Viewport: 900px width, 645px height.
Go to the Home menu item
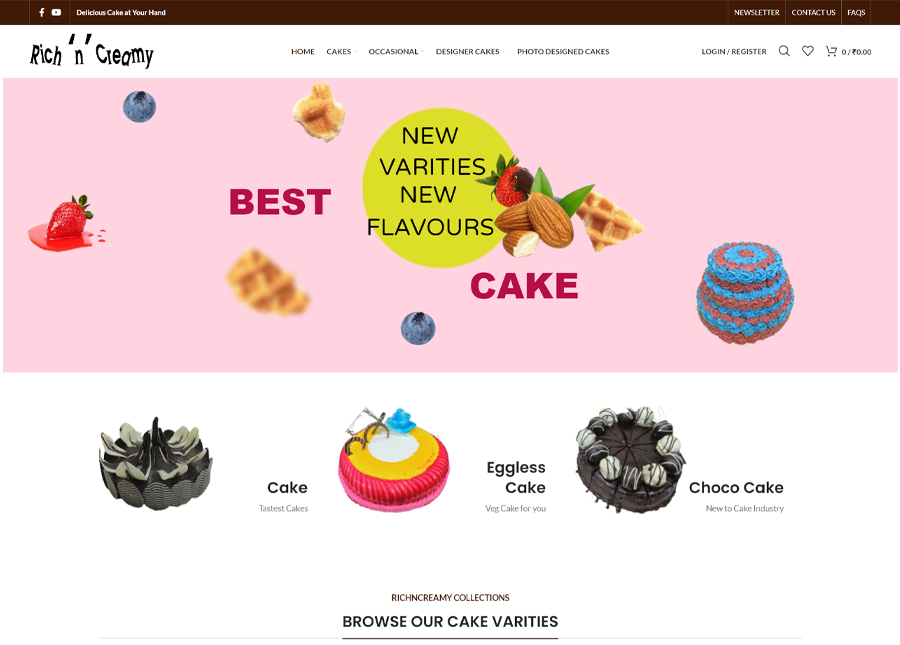coord(302,52)
